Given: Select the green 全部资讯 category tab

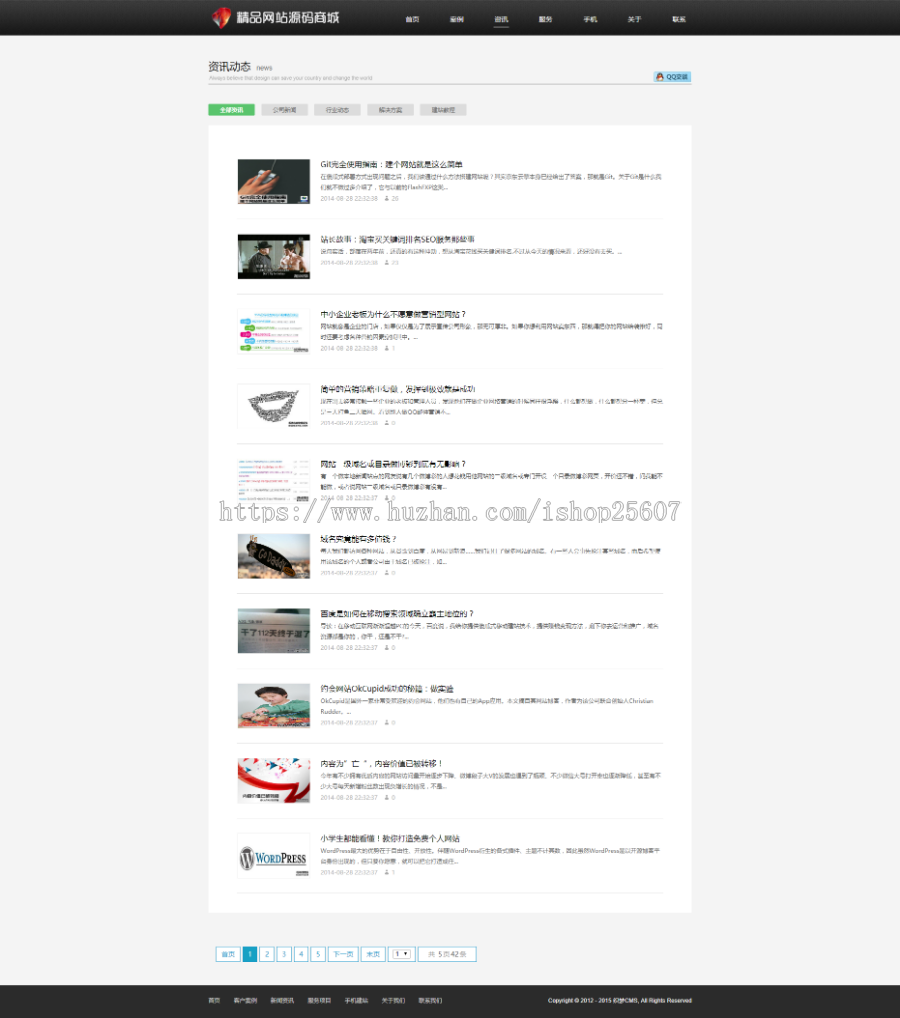Looking at the screenshot, I should (231, 110).
